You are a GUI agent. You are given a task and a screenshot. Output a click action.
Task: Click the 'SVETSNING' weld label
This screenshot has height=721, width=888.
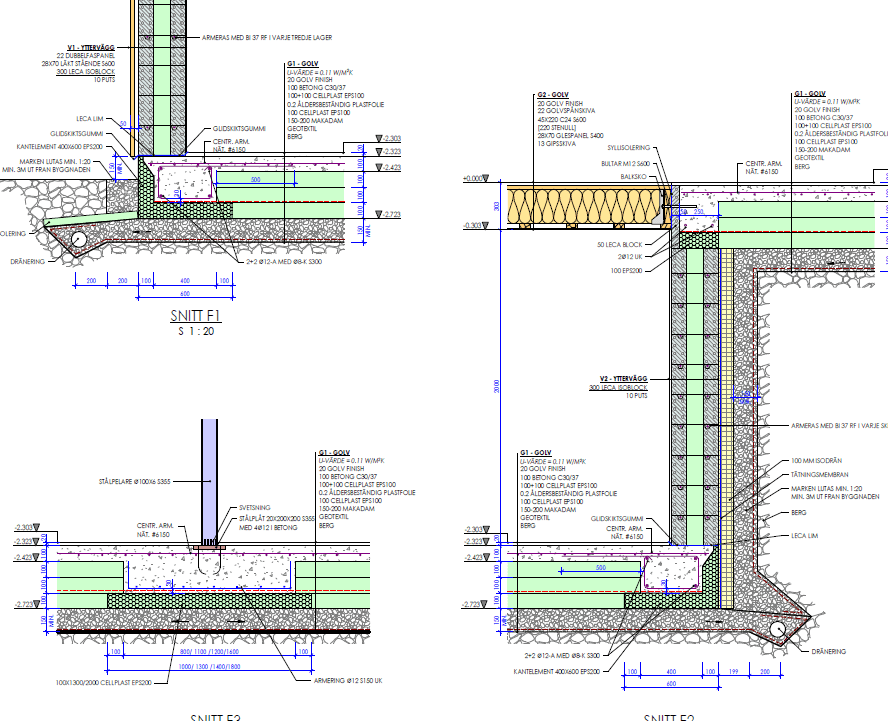[254, 508]
